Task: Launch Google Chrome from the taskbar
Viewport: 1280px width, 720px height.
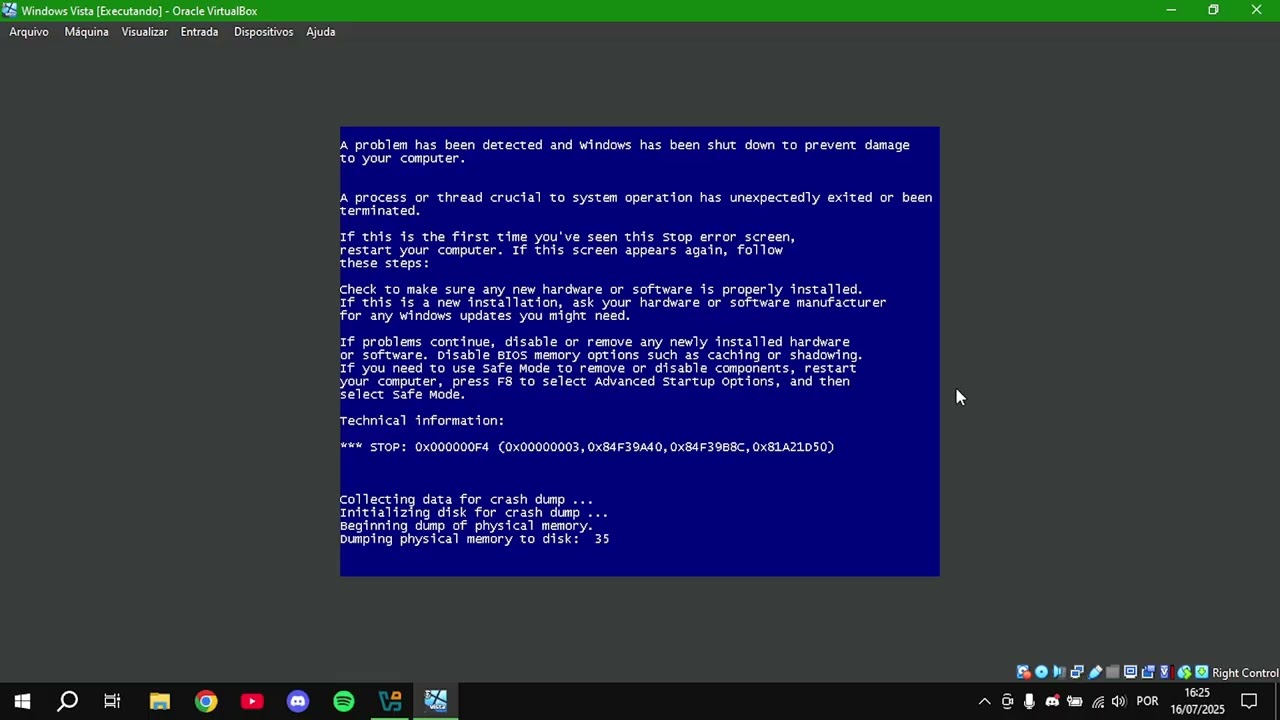Action: pyautogui.click(x=206, y=701)
